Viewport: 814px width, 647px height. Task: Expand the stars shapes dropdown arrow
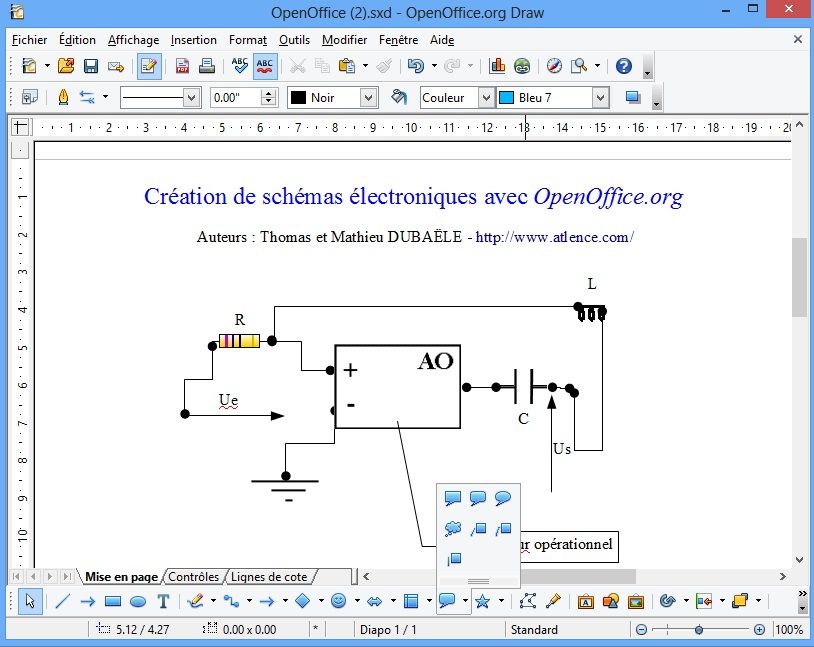(501, 601)
